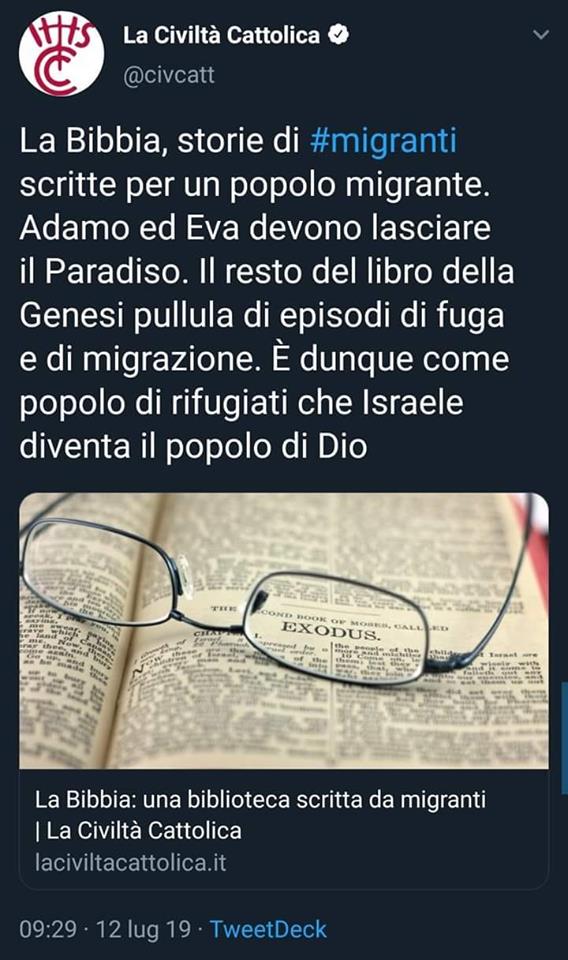Viewport: 568px width, 960px height.
Task: Open La Civiltà Cattolica profile avatar
Action: tap(61, 54)
